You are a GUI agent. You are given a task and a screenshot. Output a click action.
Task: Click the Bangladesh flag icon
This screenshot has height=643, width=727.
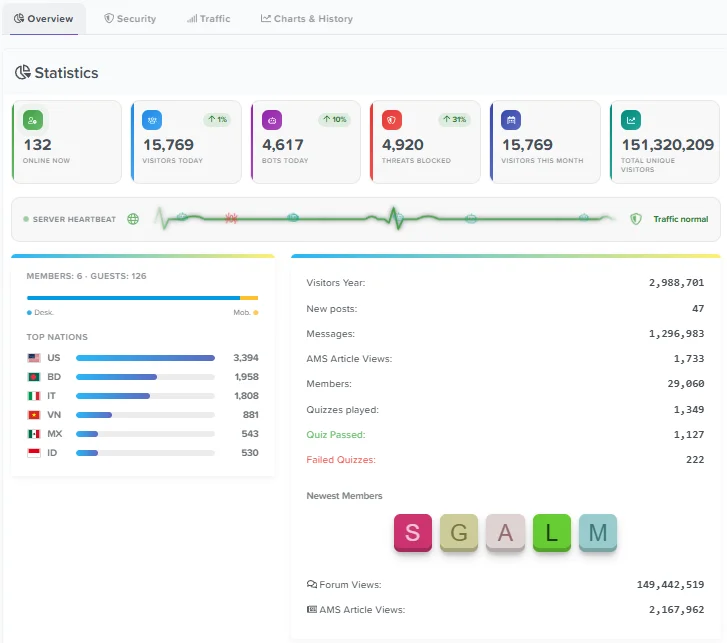click(x=34, y=377)
